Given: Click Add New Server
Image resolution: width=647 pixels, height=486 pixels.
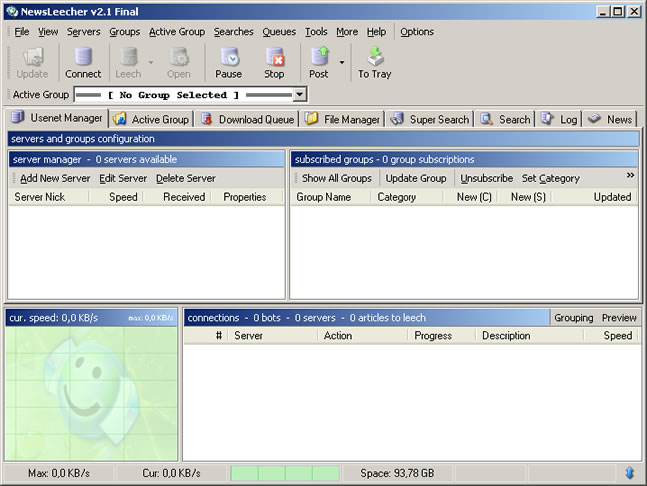Looking at the screenshot, I should tap(55, 178).
